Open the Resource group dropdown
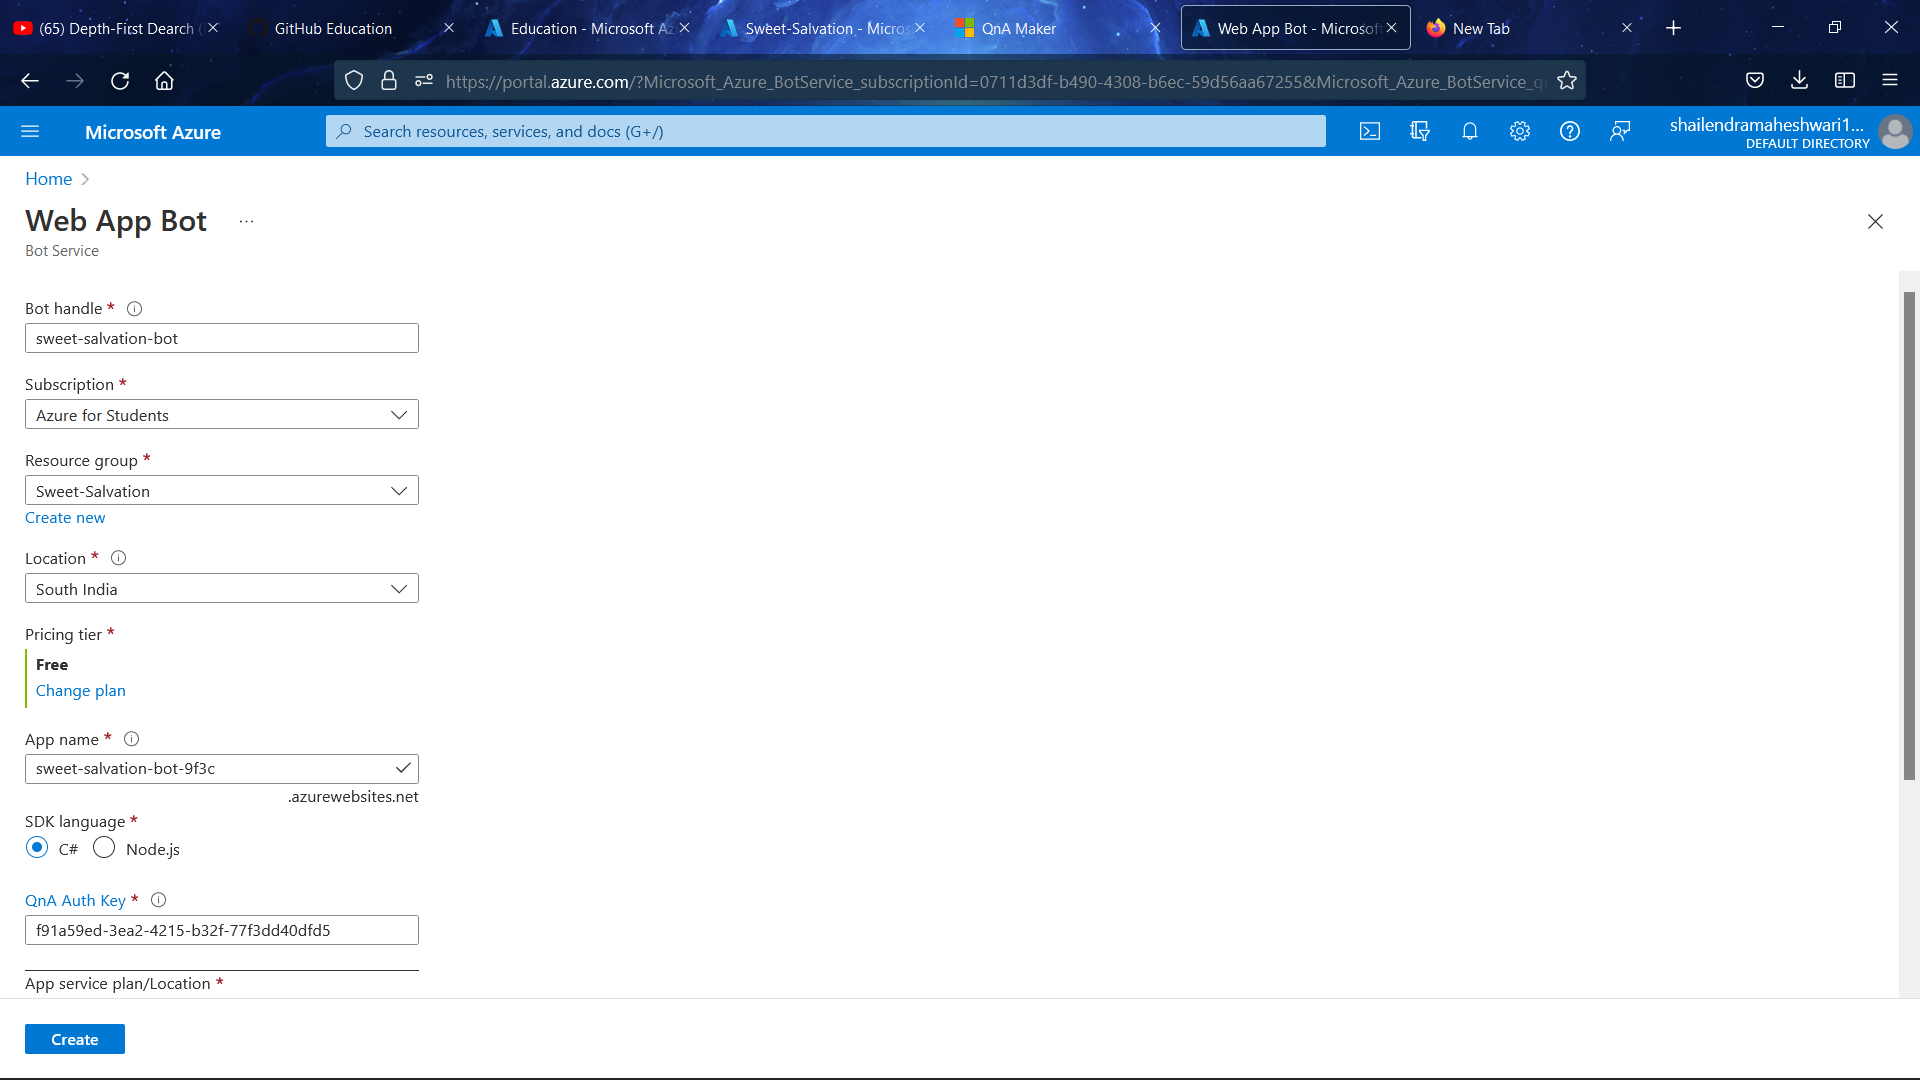Viewport: 1920px width, 1080px height. click(x=221, y=491)
